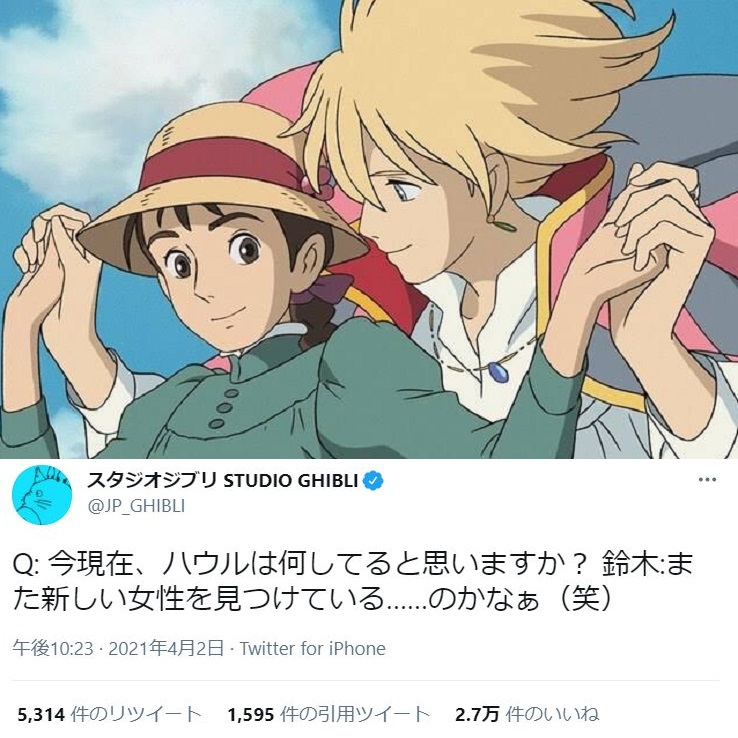Open the Twitter for iPhone source link
Viewport: 738px width, 738px height.
pos(313,649)
